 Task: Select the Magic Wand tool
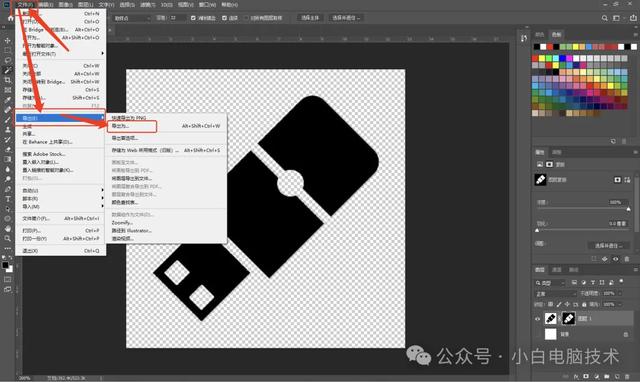[7, 70]
